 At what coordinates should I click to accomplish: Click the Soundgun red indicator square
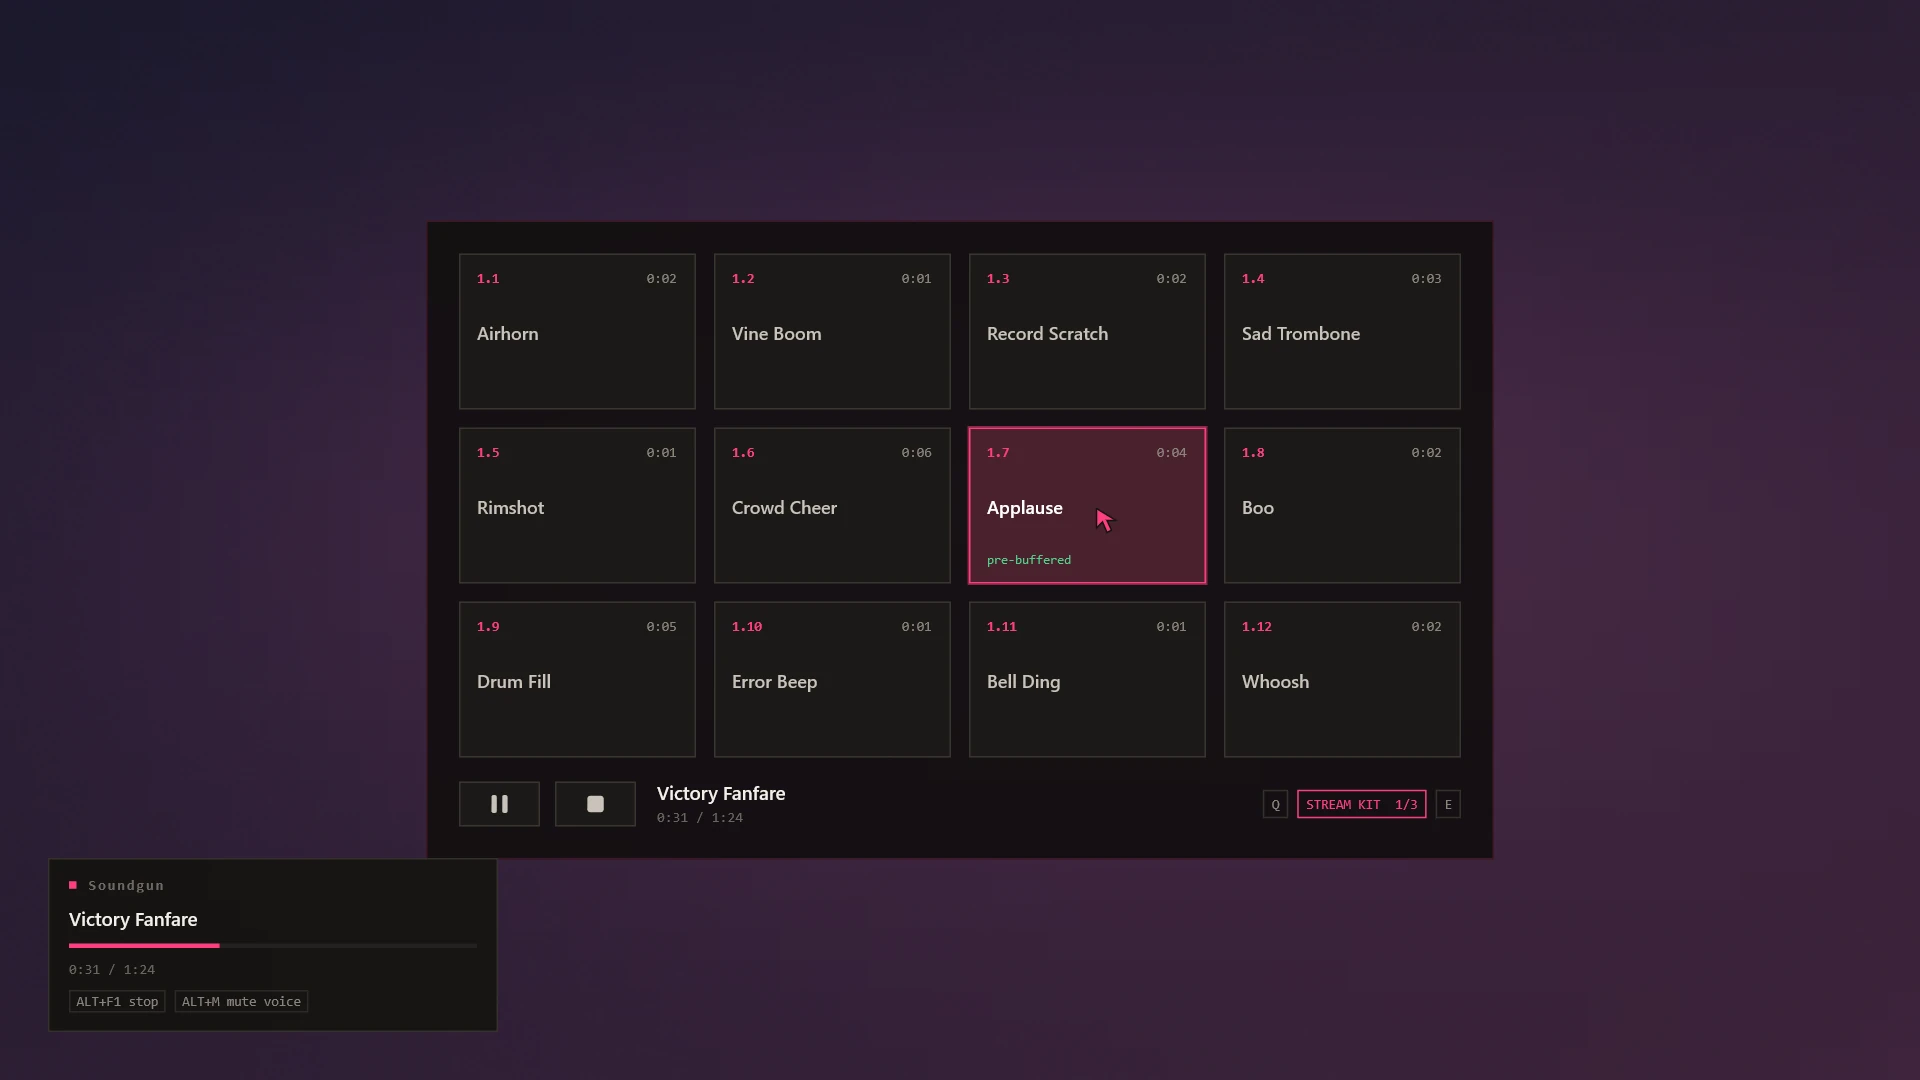click(x=73, y=885)
